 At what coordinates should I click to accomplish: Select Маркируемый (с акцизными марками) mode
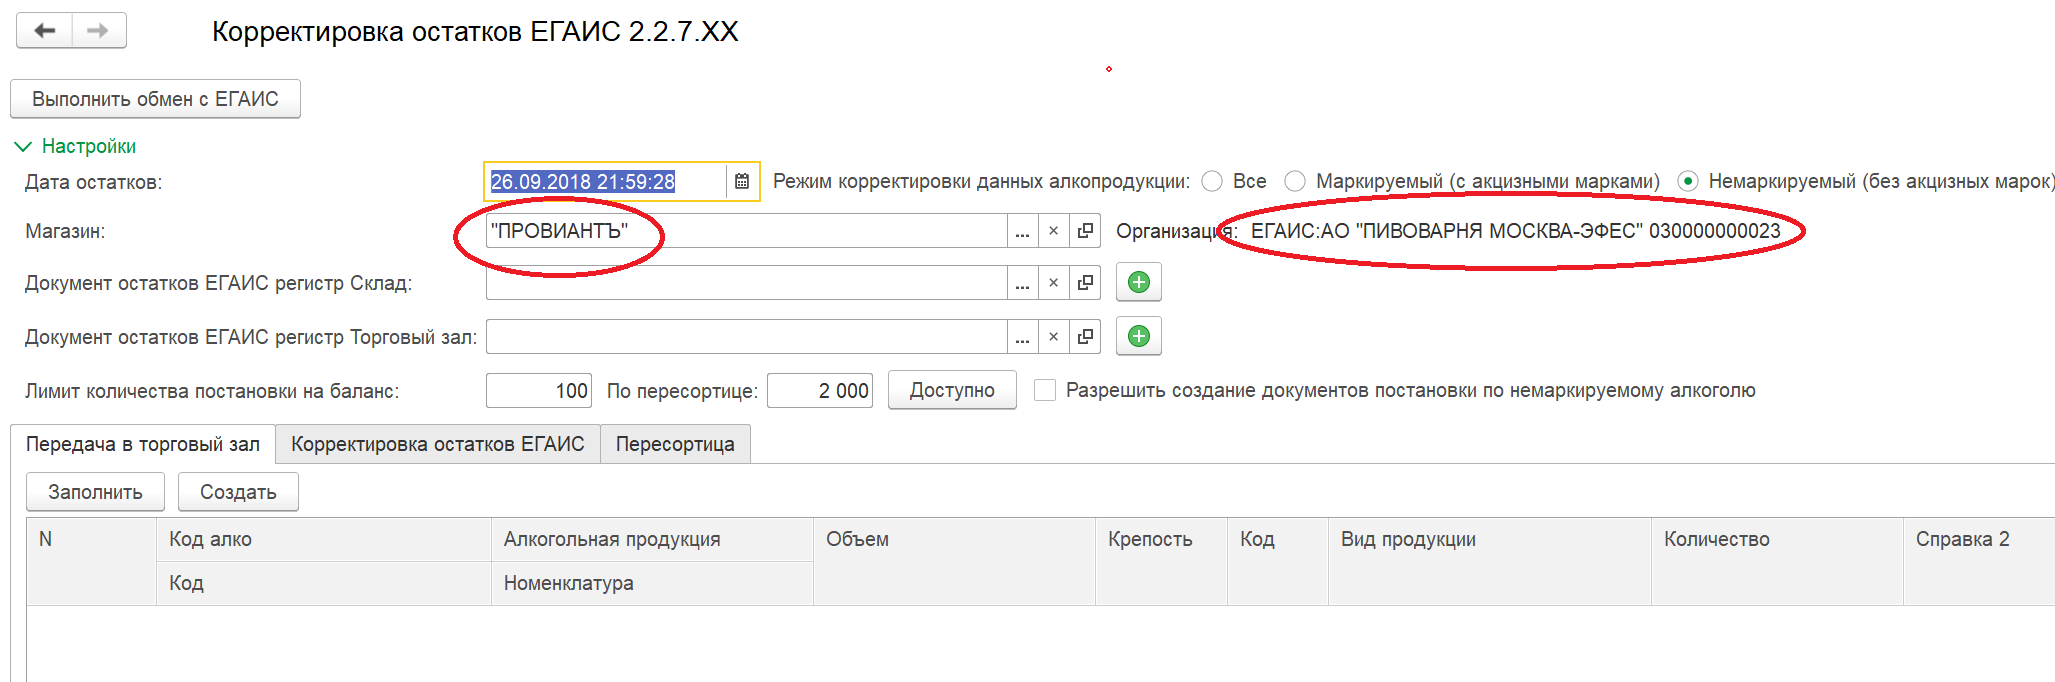point(1295,182)
